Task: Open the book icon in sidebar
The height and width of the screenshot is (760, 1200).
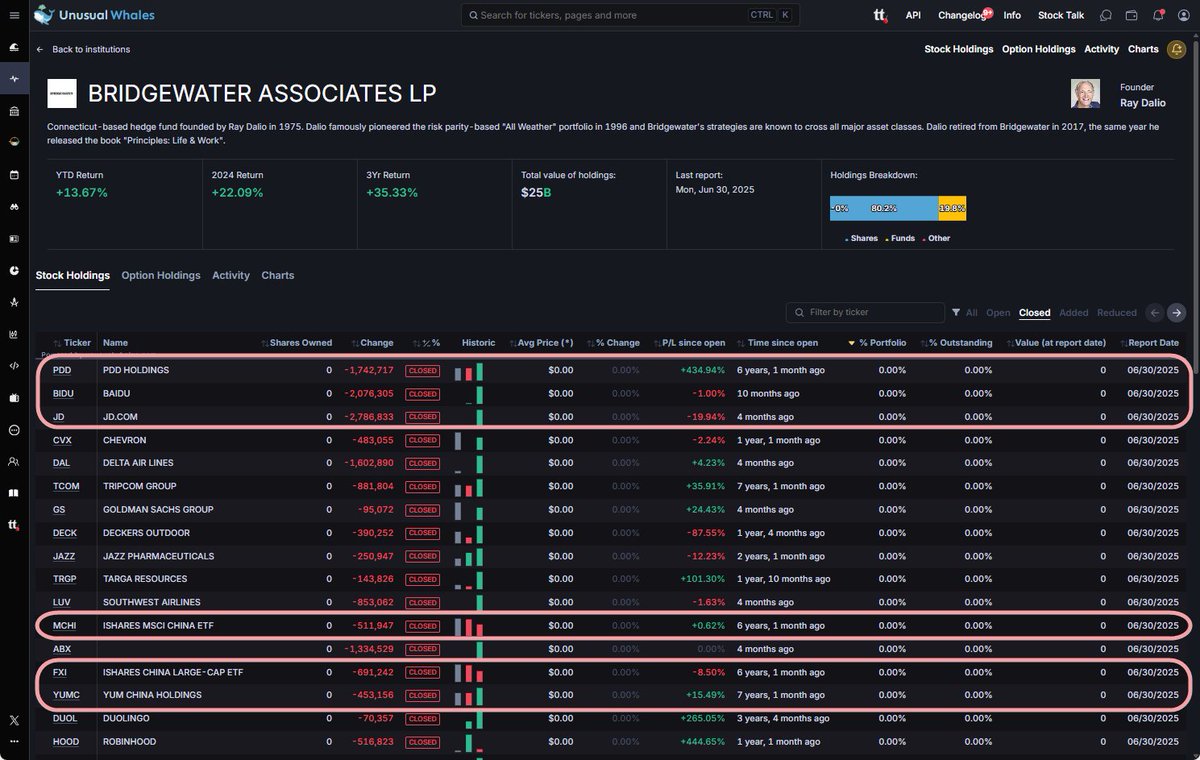Action: point(14,493)
